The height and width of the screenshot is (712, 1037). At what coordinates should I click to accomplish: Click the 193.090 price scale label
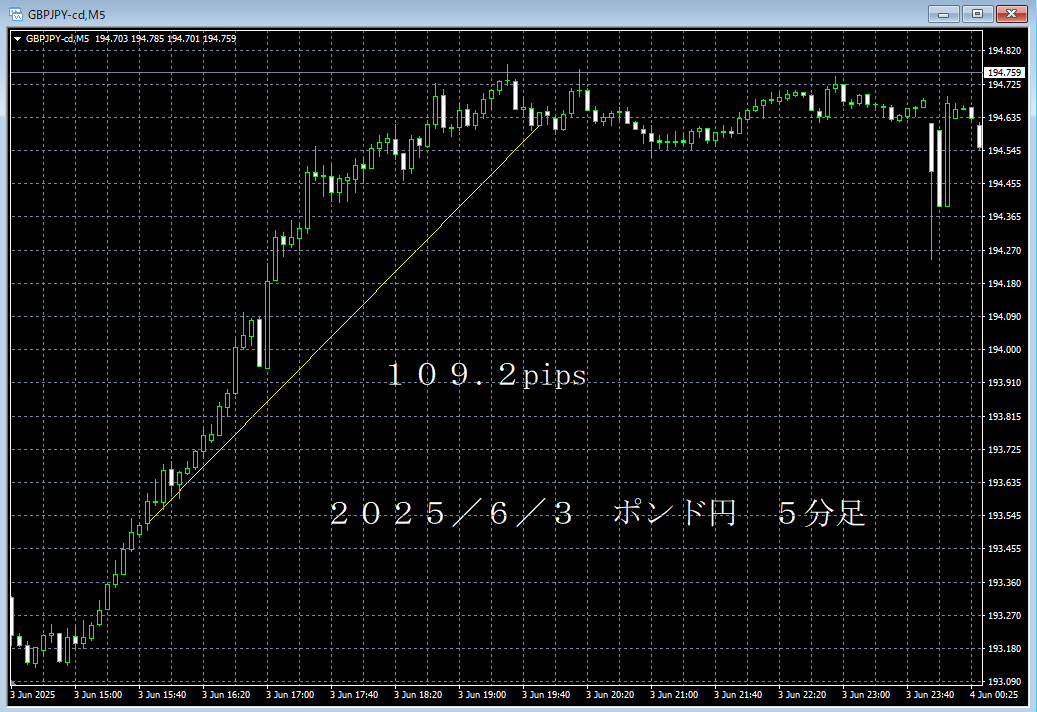tap(1004, 682)
